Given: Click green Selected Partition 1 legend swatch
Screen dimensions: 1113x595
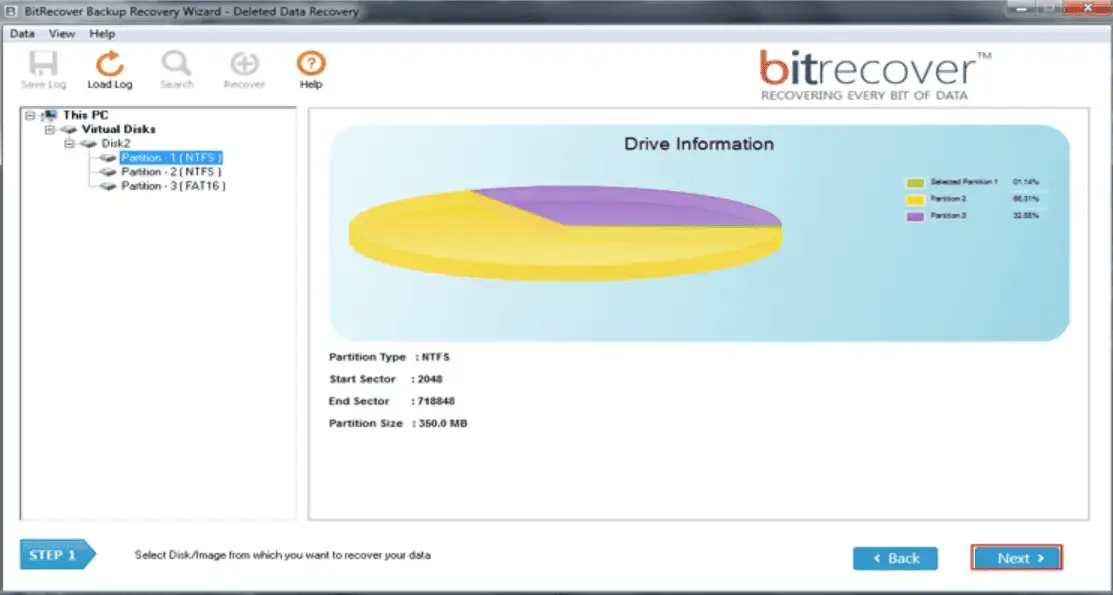Looking at the screenshot, I should tap(915, 182).
